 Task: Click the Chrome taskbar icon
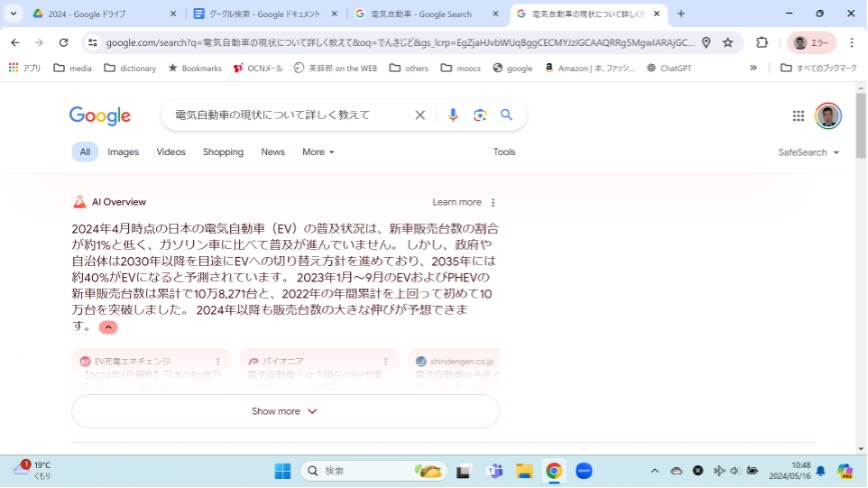[554, 471]
